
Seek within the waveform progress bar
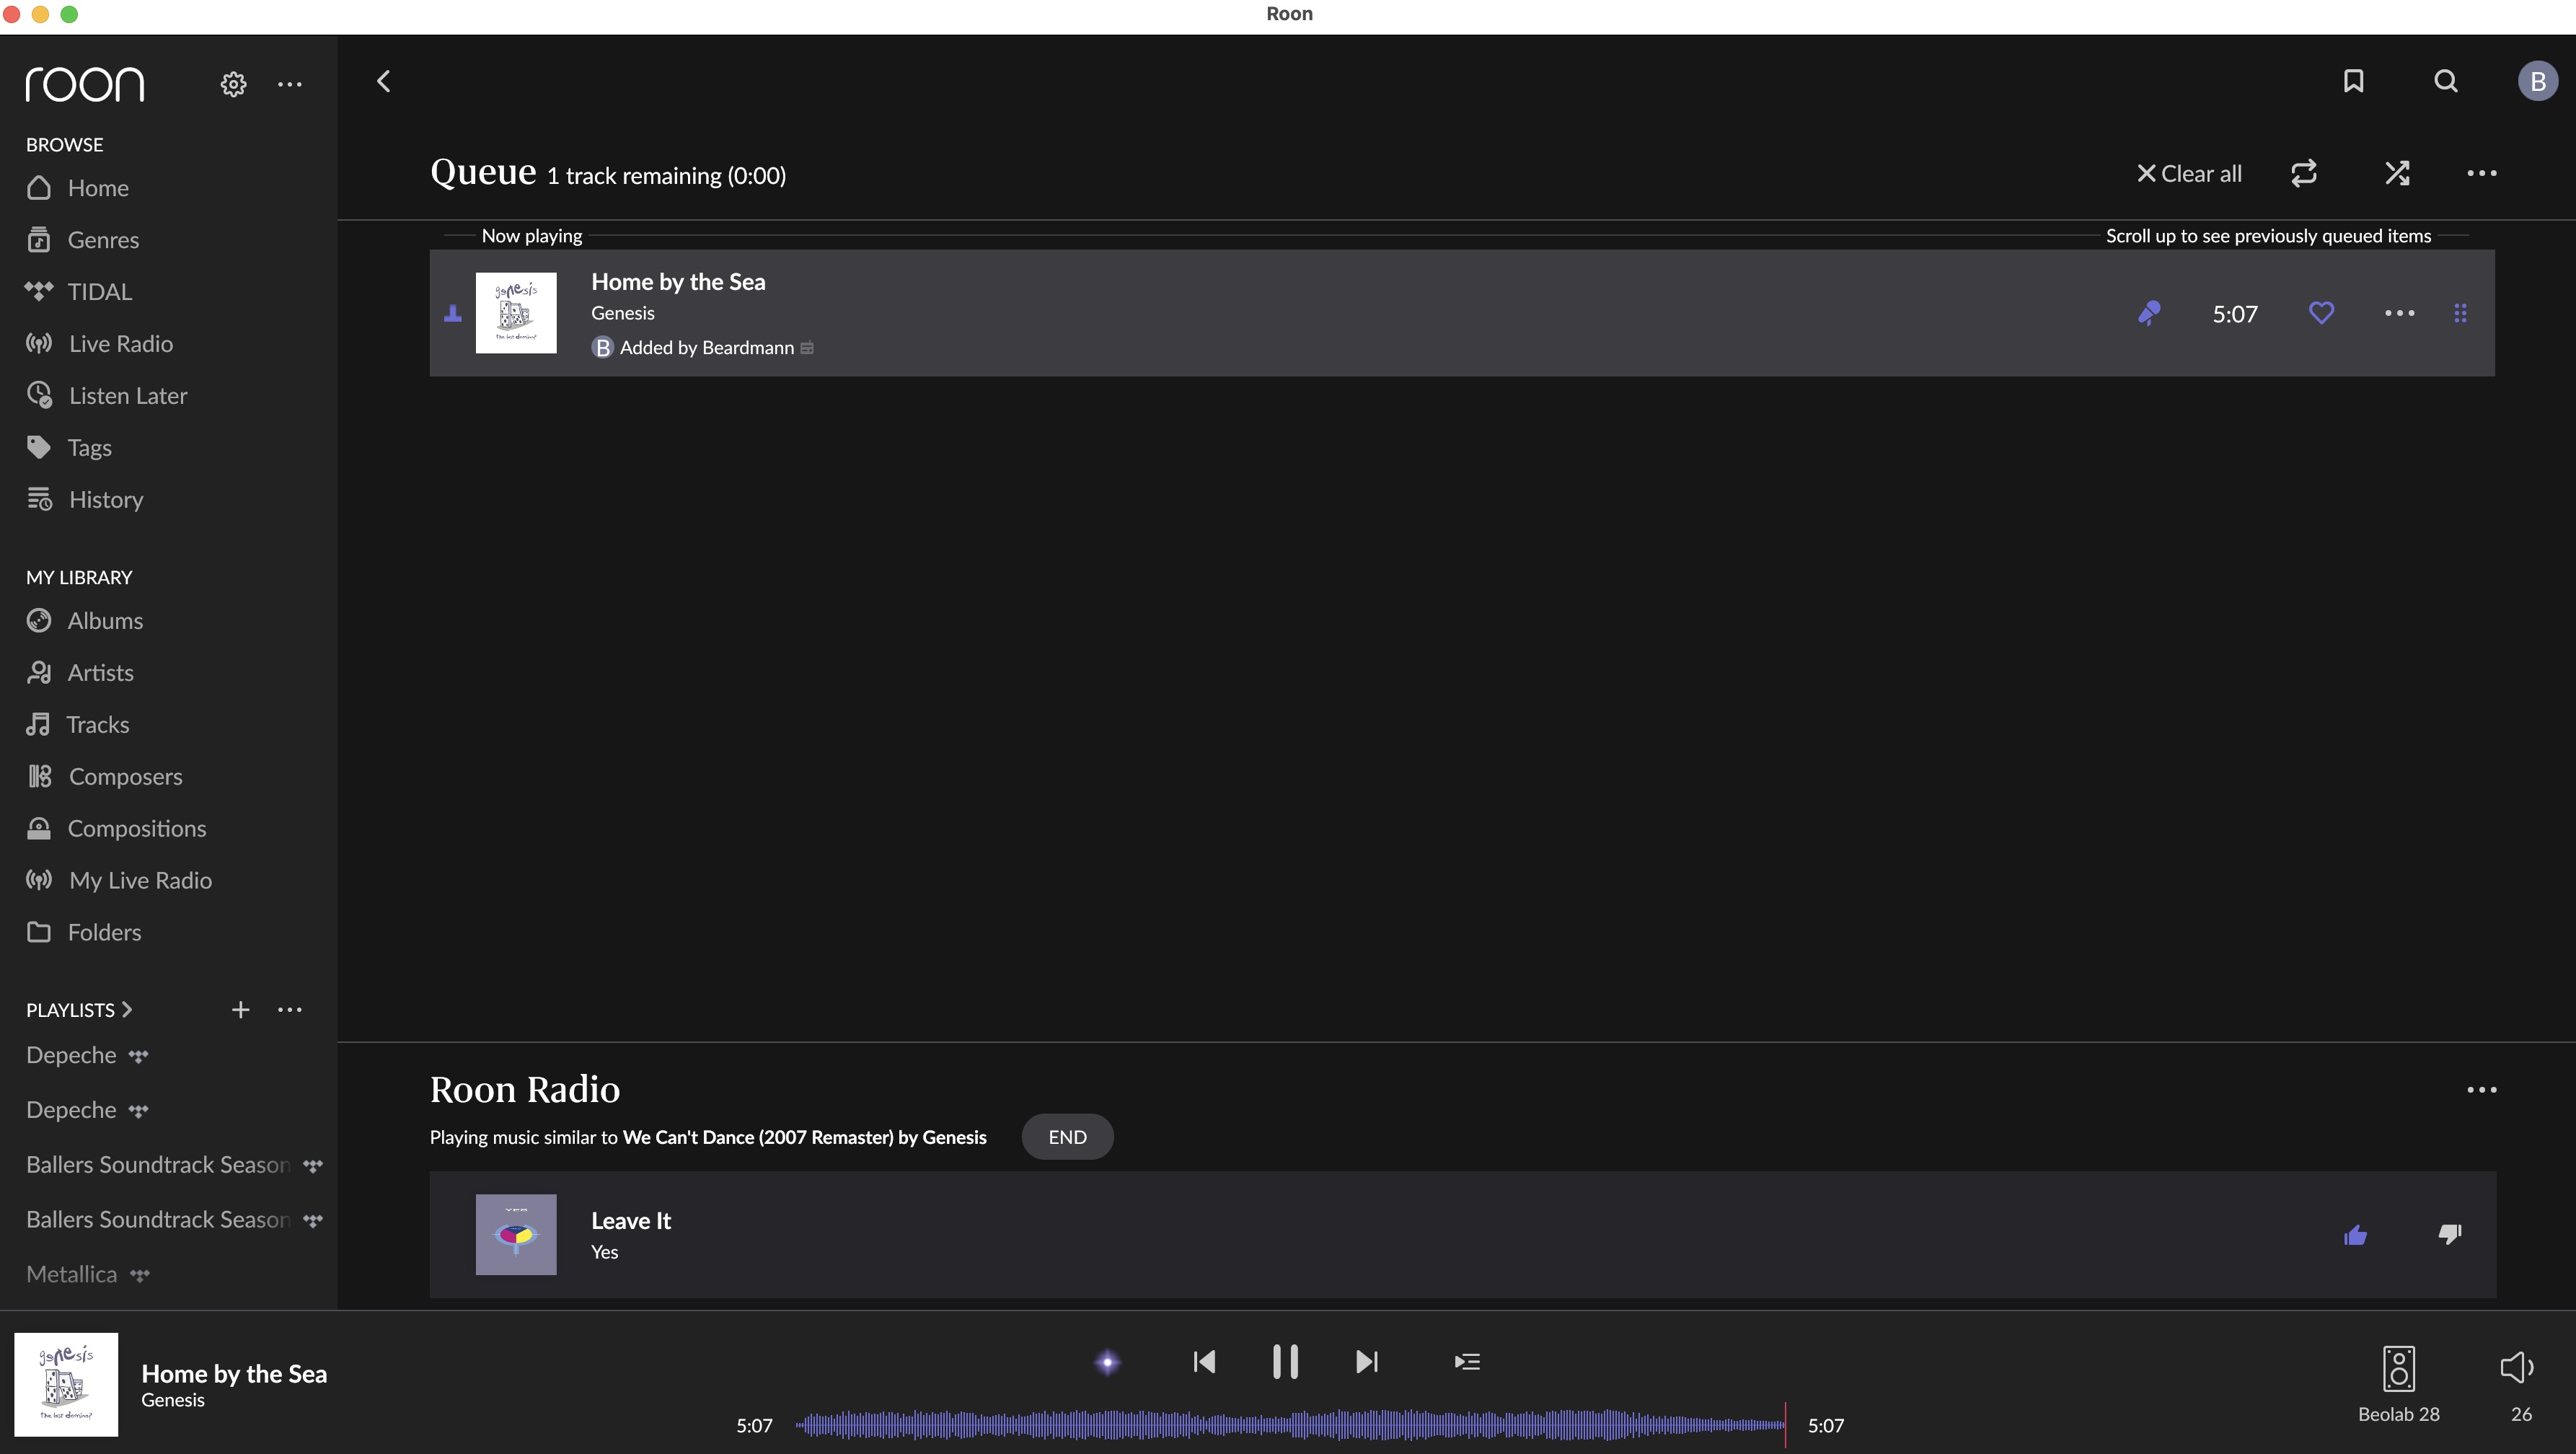[1290, 1425]
